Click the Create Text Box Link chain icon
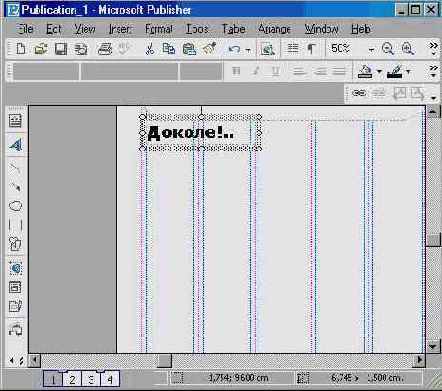 (x=359, y=93)
